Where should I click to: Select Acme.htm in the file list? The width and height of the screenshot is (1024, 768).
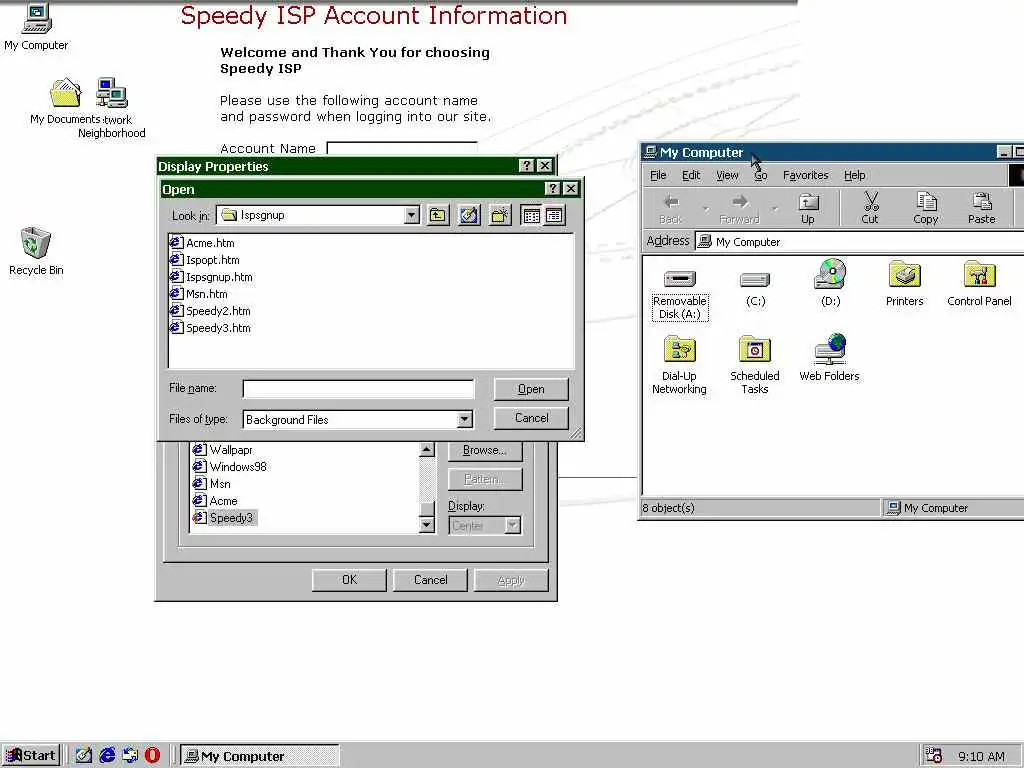202,243
